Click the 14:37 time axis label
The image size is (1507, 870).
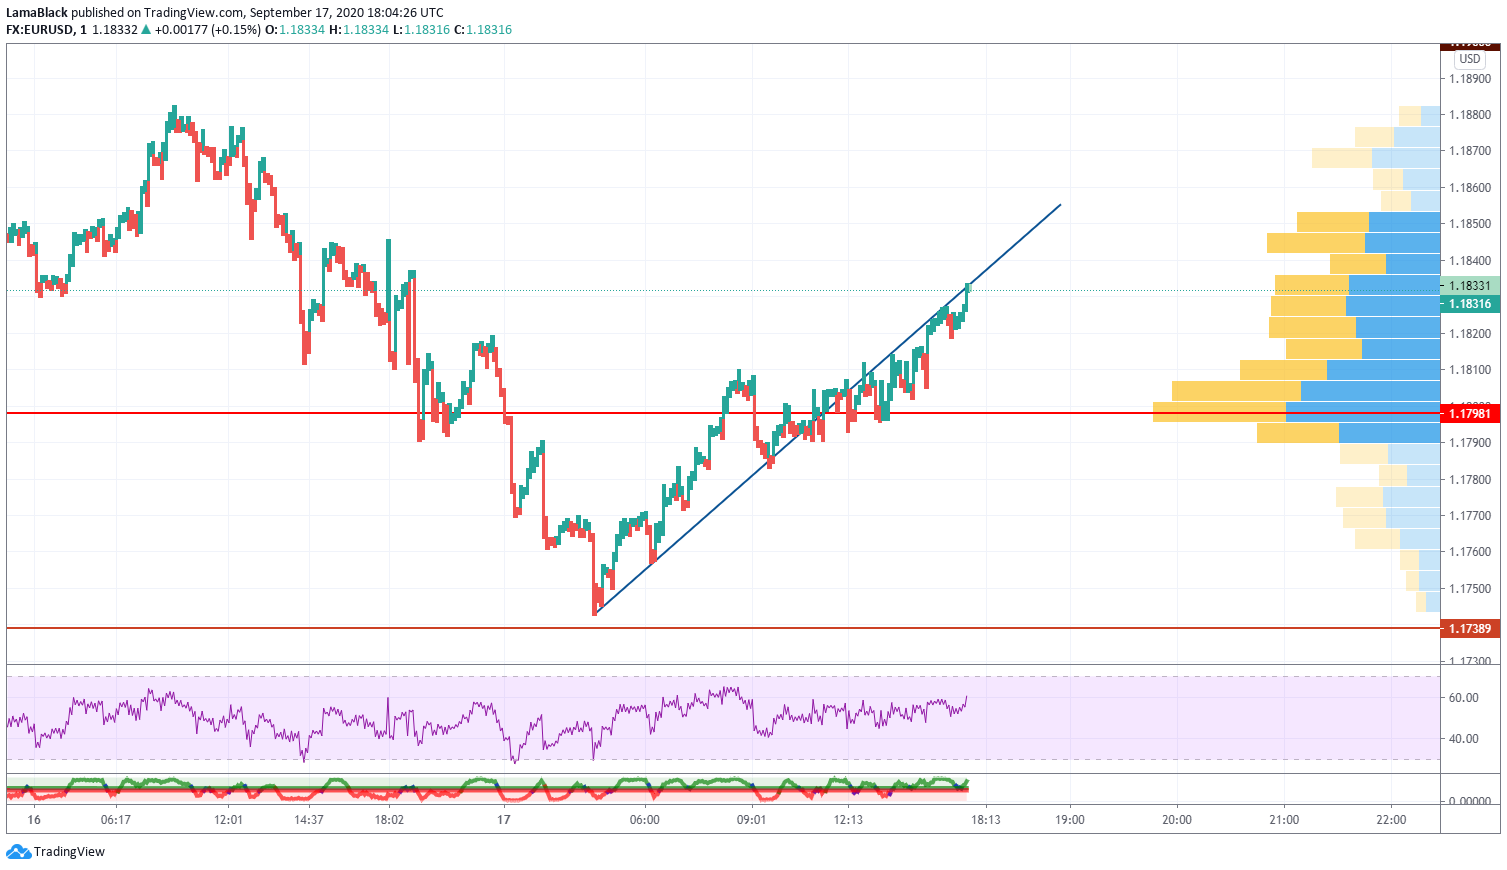pos(309,820)
